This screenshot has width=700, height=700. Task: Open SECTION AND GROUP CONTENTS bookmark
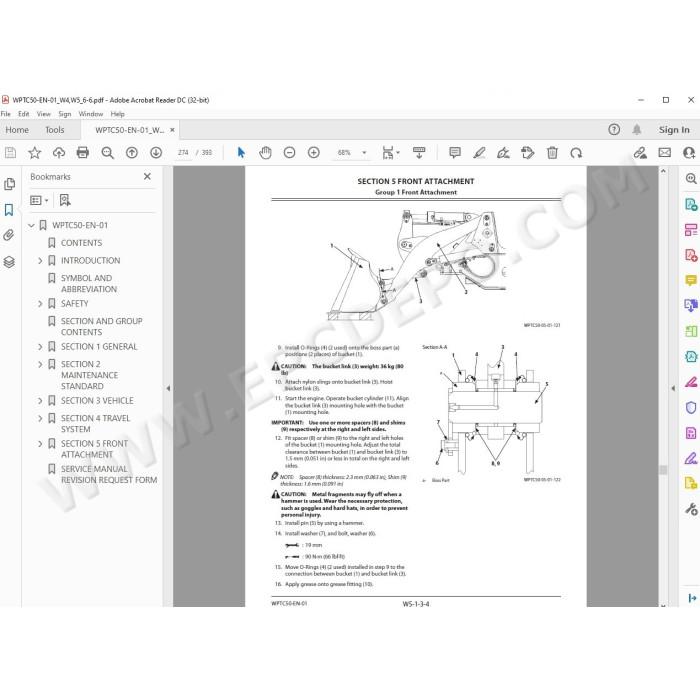tap(101, 326)
